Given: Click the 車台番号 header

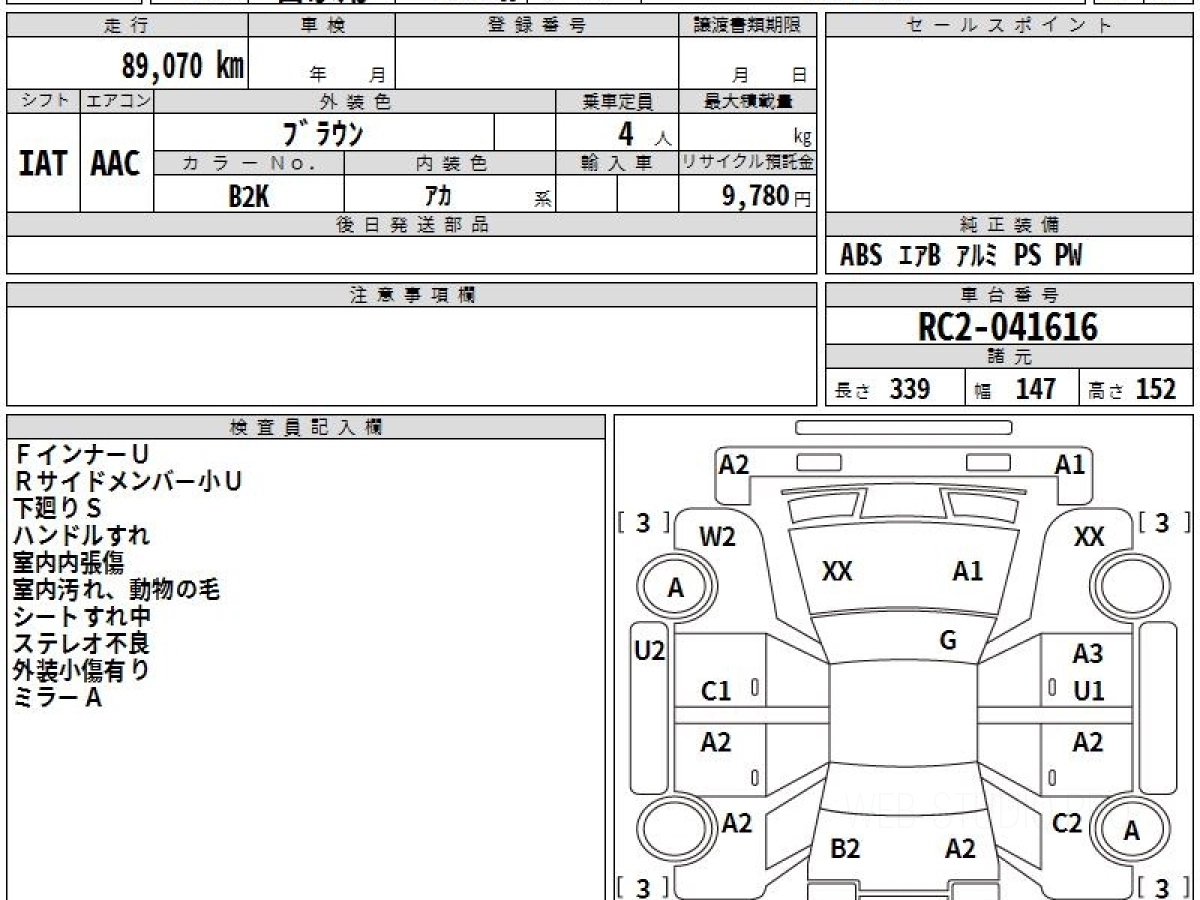Looking at the screenshot, I should (1010, 295).
